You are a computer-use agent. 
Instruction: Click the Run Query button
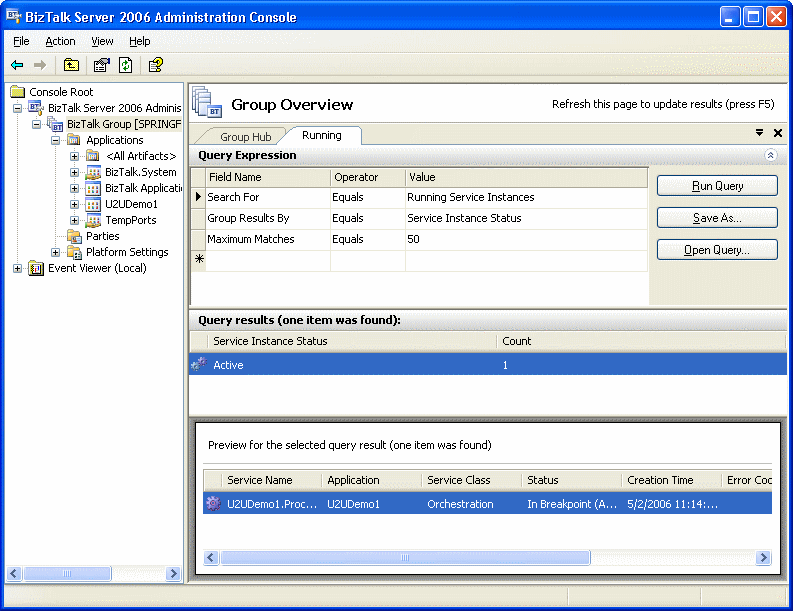click(717, 186)
